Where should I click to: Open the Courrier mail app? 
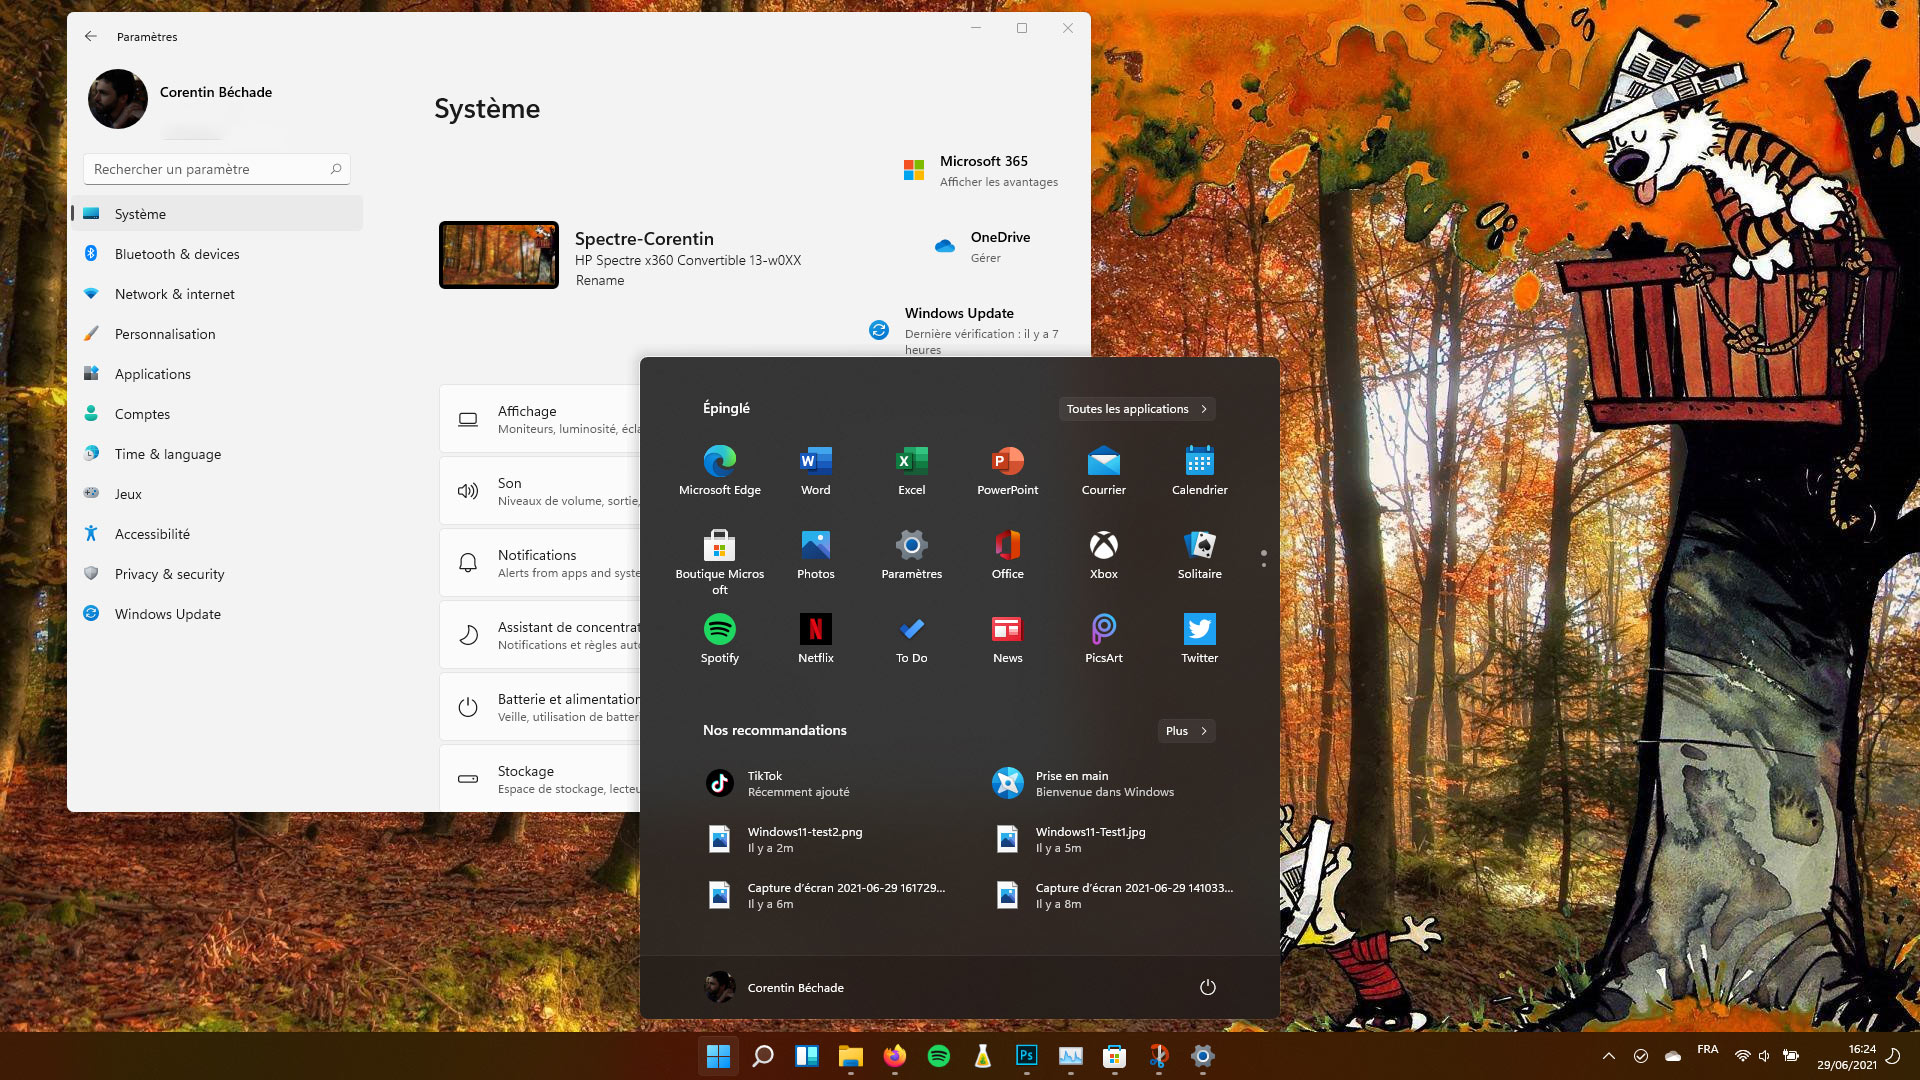(x=1103, y=470)
